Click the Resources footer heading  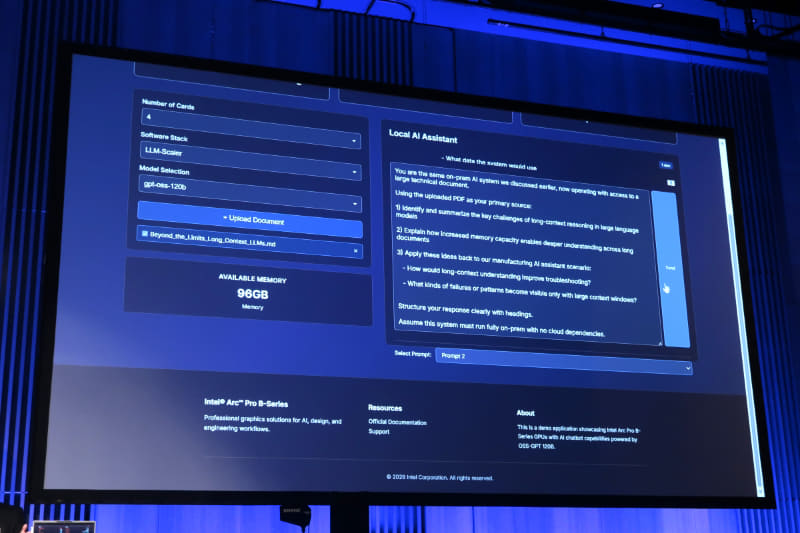tap(385, 408)
